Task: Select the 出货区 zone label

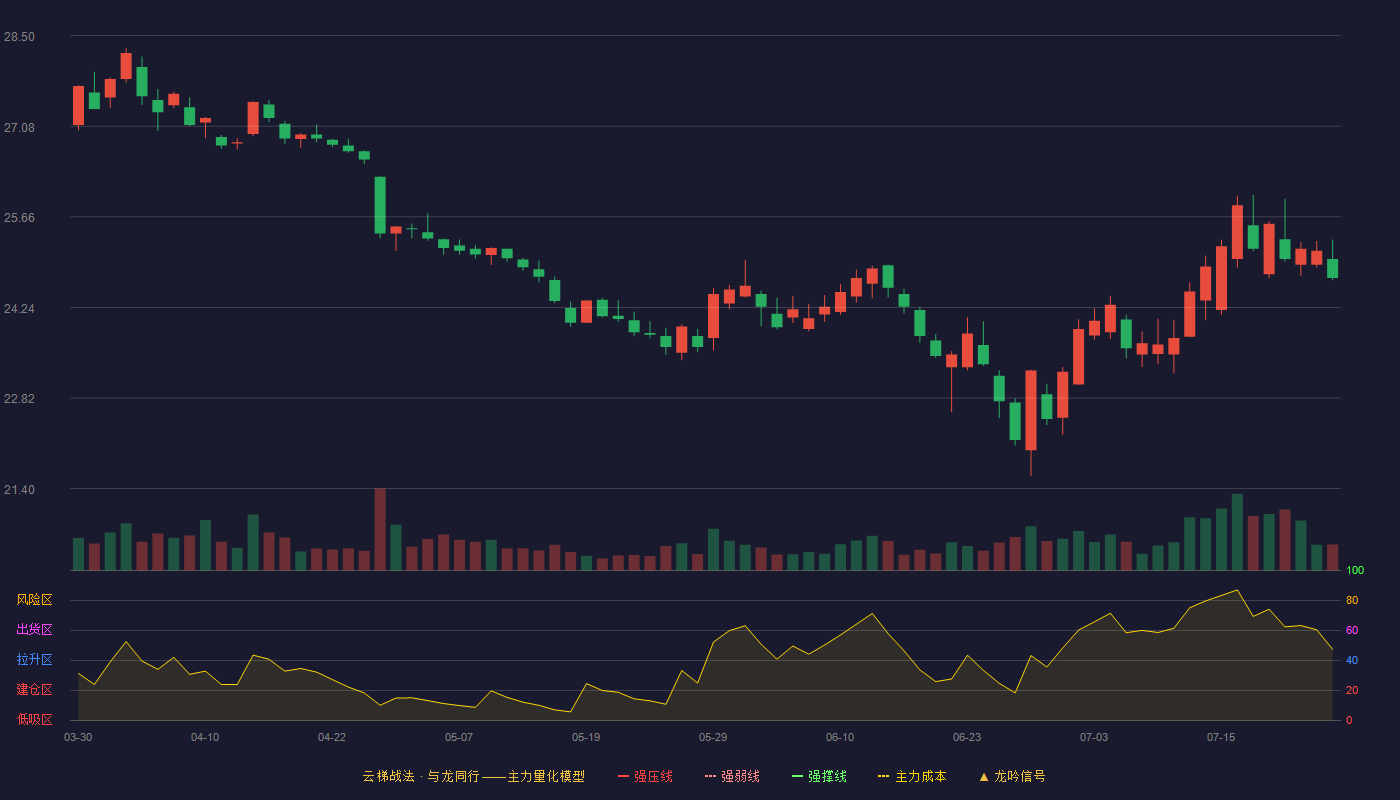Action: pyautogui.click(x=34, y=630)
